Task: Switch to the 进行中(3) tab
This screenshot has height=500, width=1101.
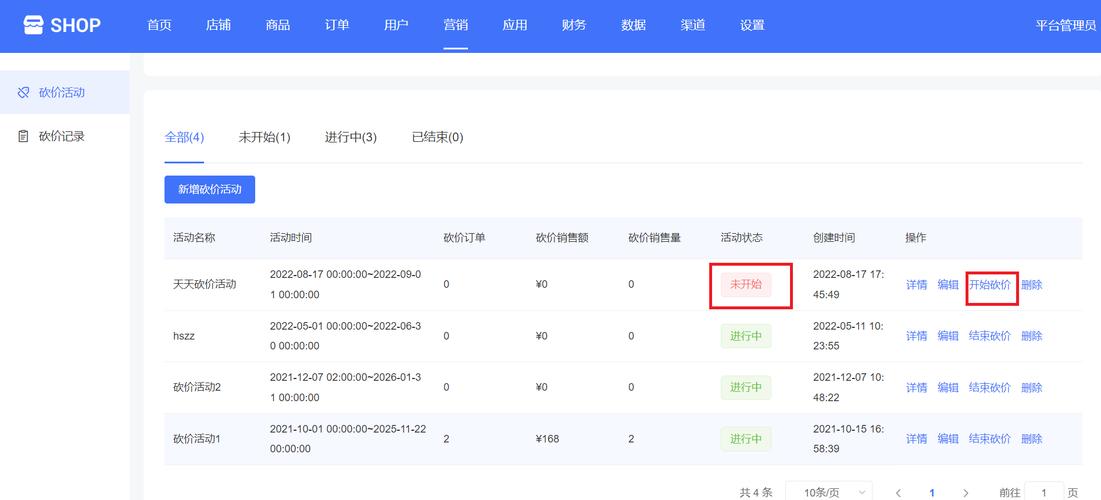Action: point(351,137)
